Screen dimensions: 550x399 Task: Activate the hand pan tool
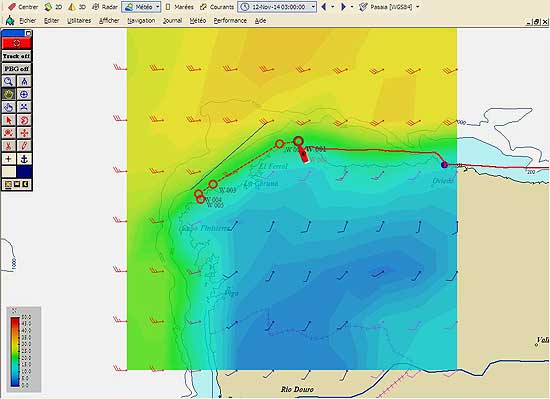click(x=9, y=107)
